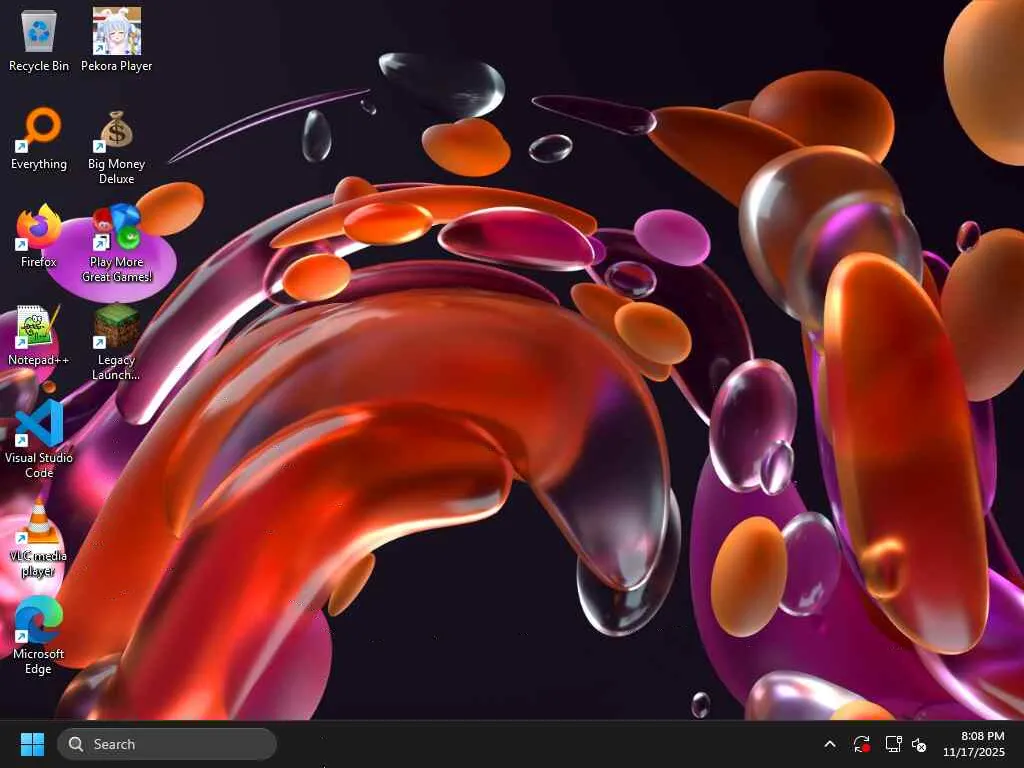
Task: Click the muted volume tray icon
Action: (920, 744)
